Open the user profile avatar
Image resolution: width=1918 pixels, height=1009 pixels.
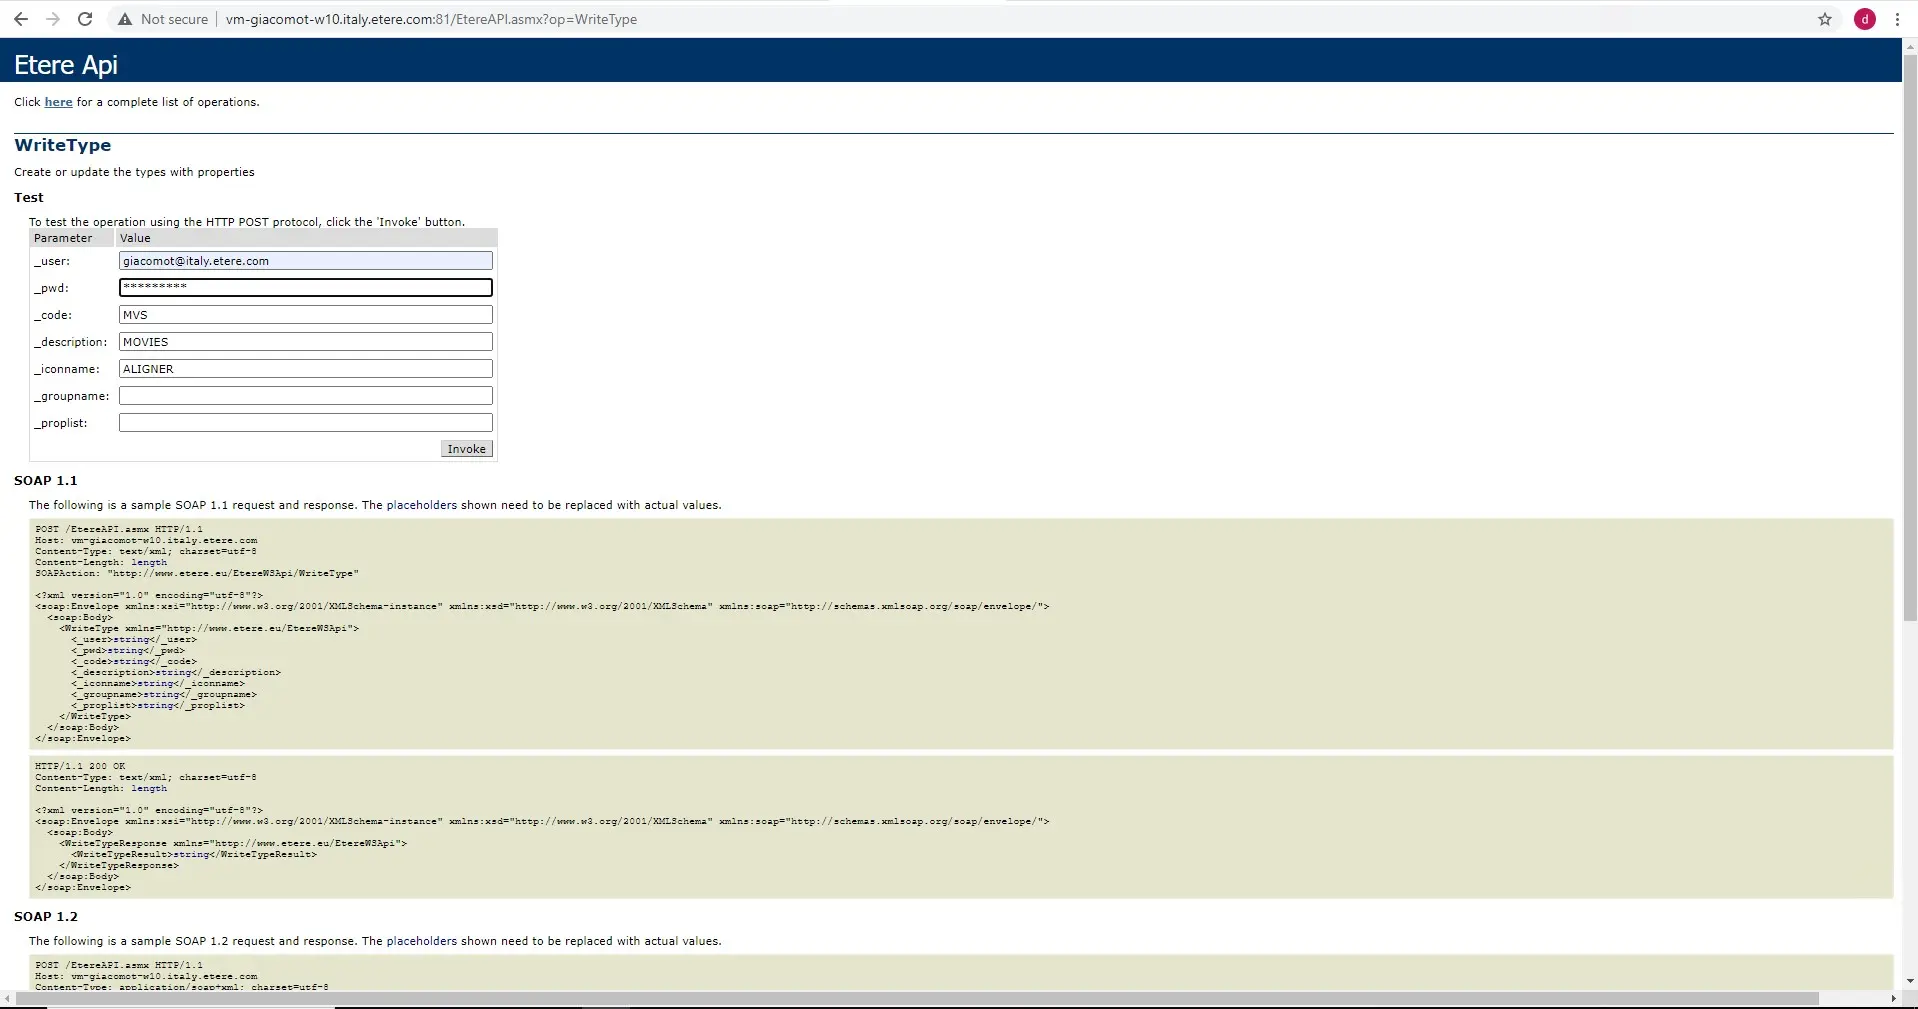pyautogui.click(x=1864, y=19)
